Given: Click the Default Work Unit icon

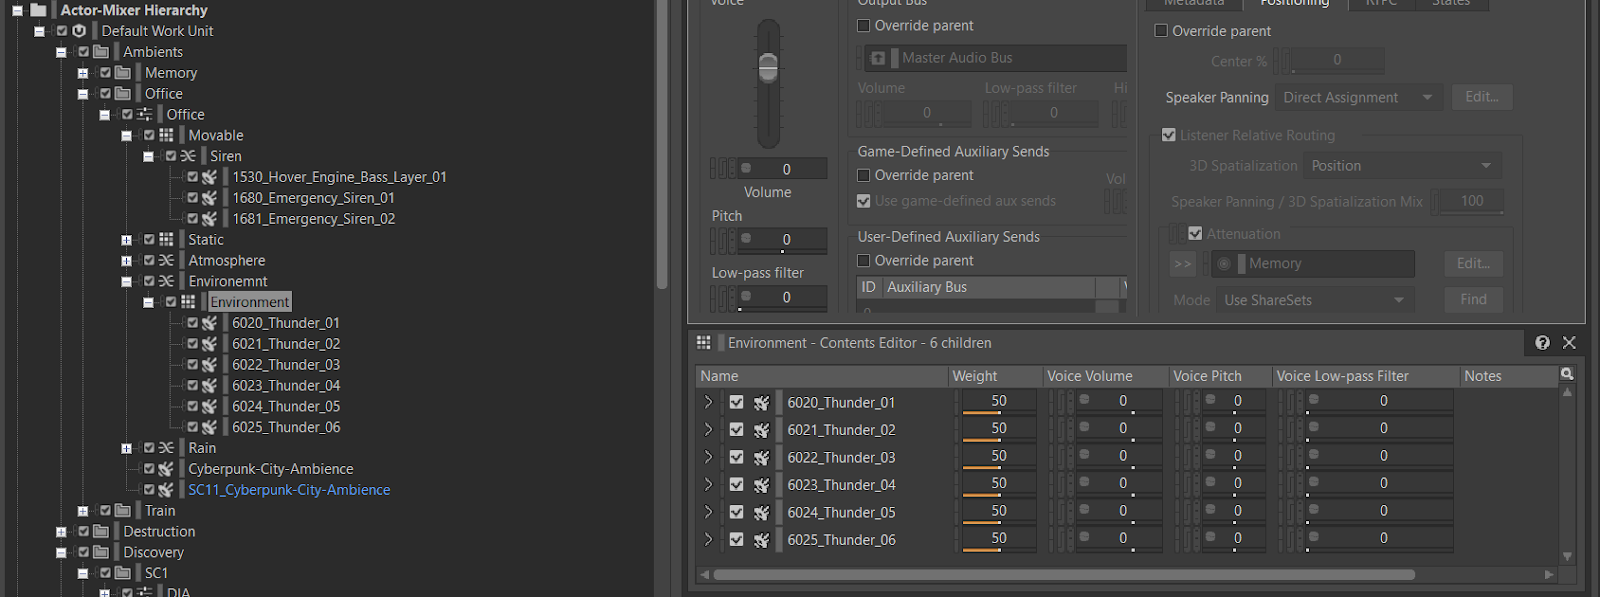Looking at the screenshot, I should point(79,31).
